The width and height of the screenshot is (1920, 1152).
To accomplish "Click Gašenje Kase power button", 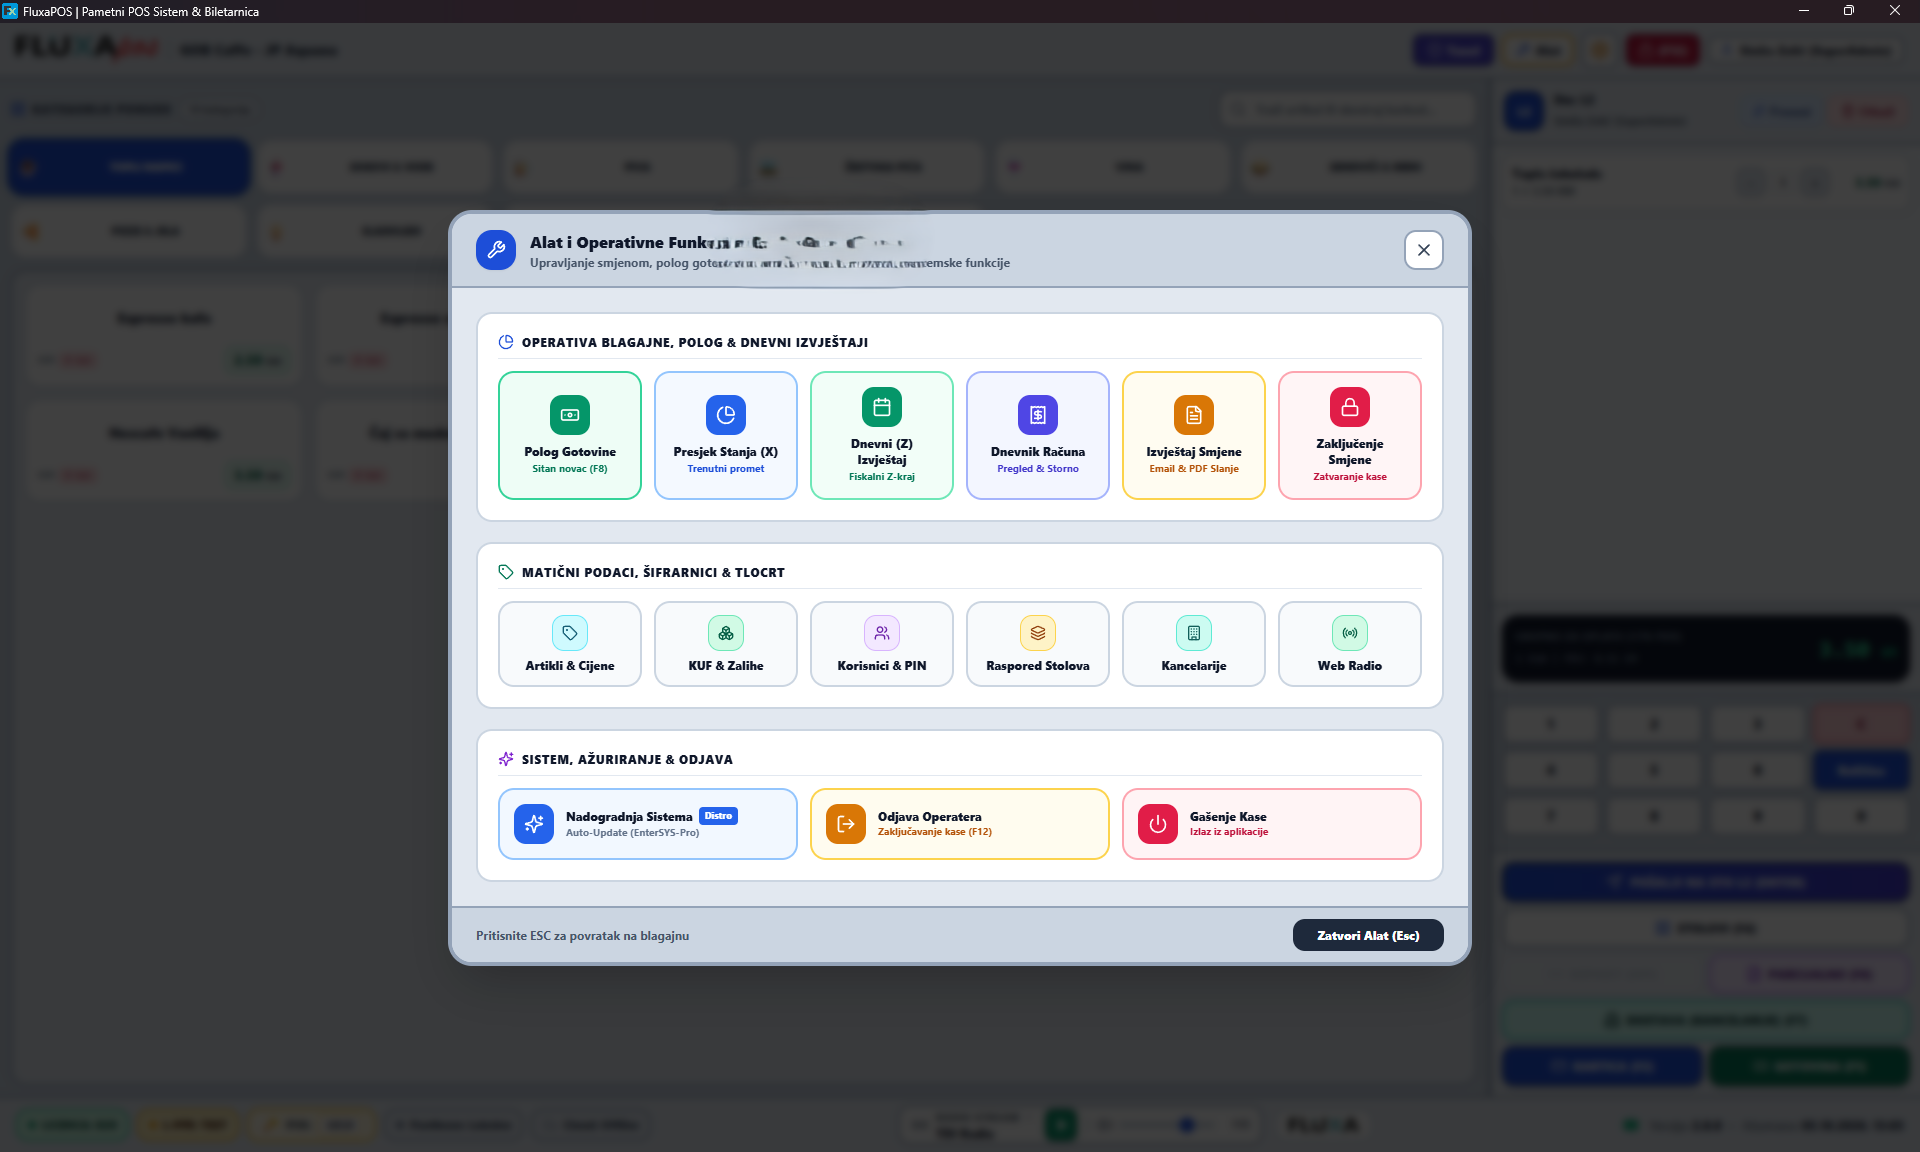I will [1271, 824].
